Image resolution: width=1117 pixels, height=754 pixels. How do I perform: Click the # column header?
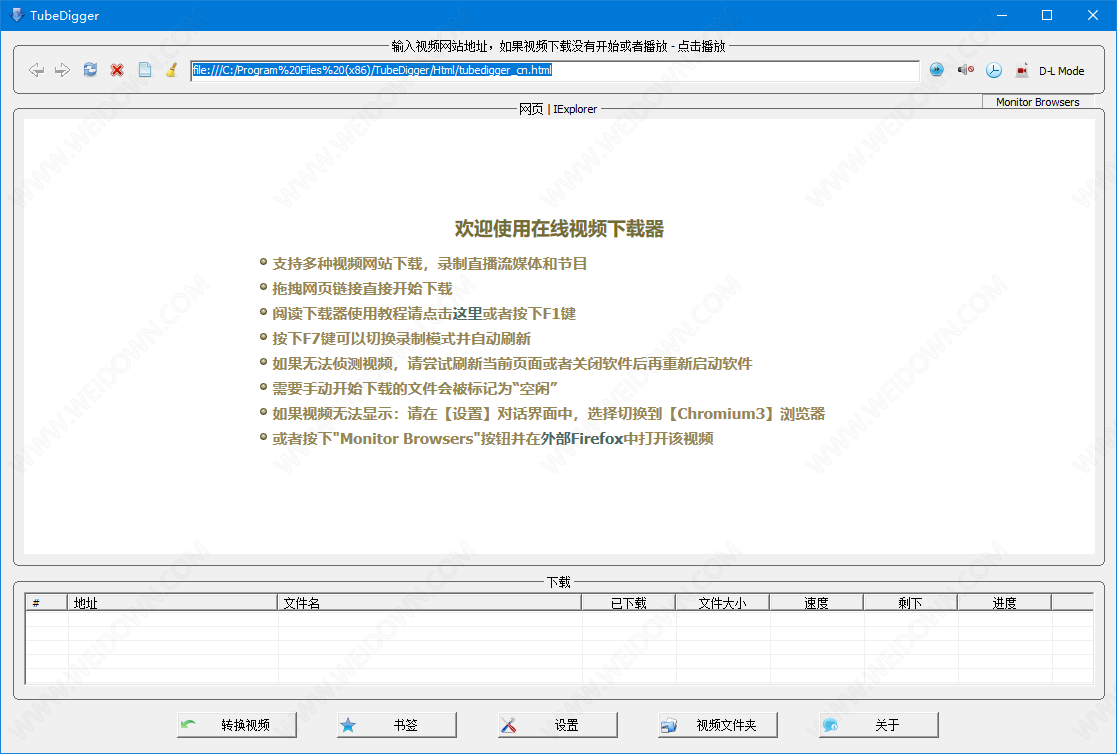coord(46,603)
